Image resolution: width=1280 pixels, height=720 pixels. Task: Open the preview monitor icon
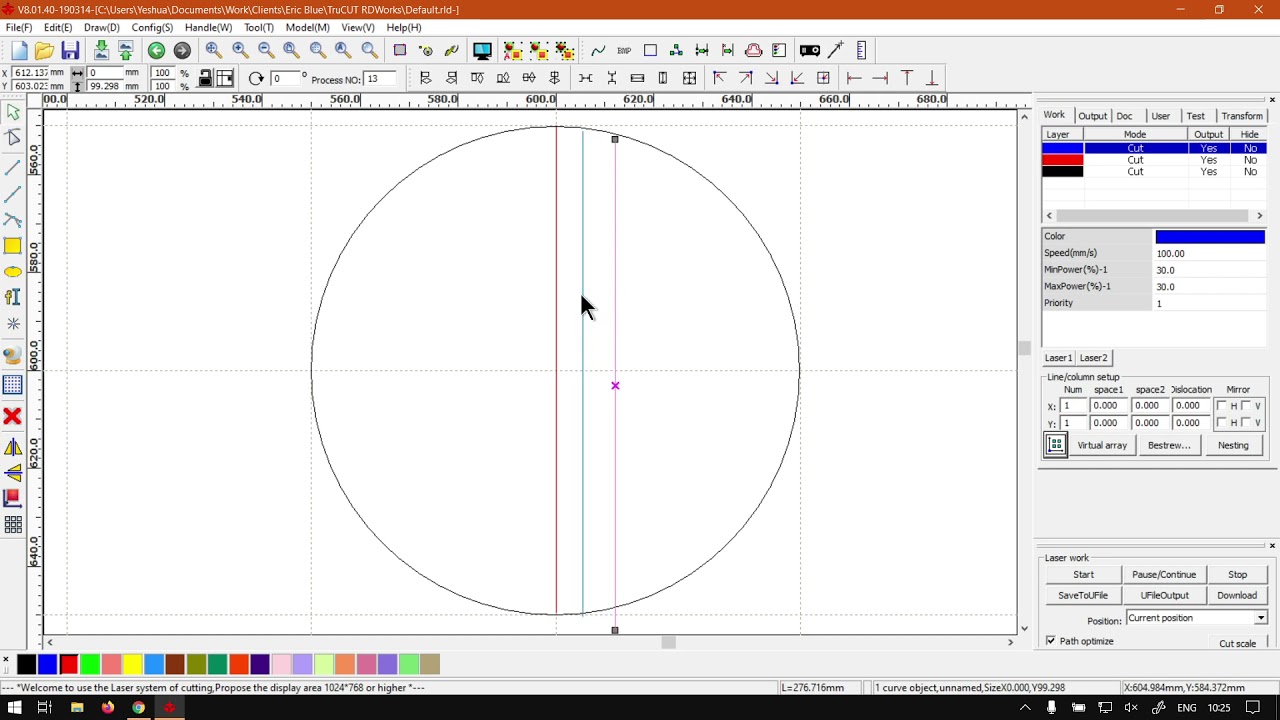pos(482,51)
